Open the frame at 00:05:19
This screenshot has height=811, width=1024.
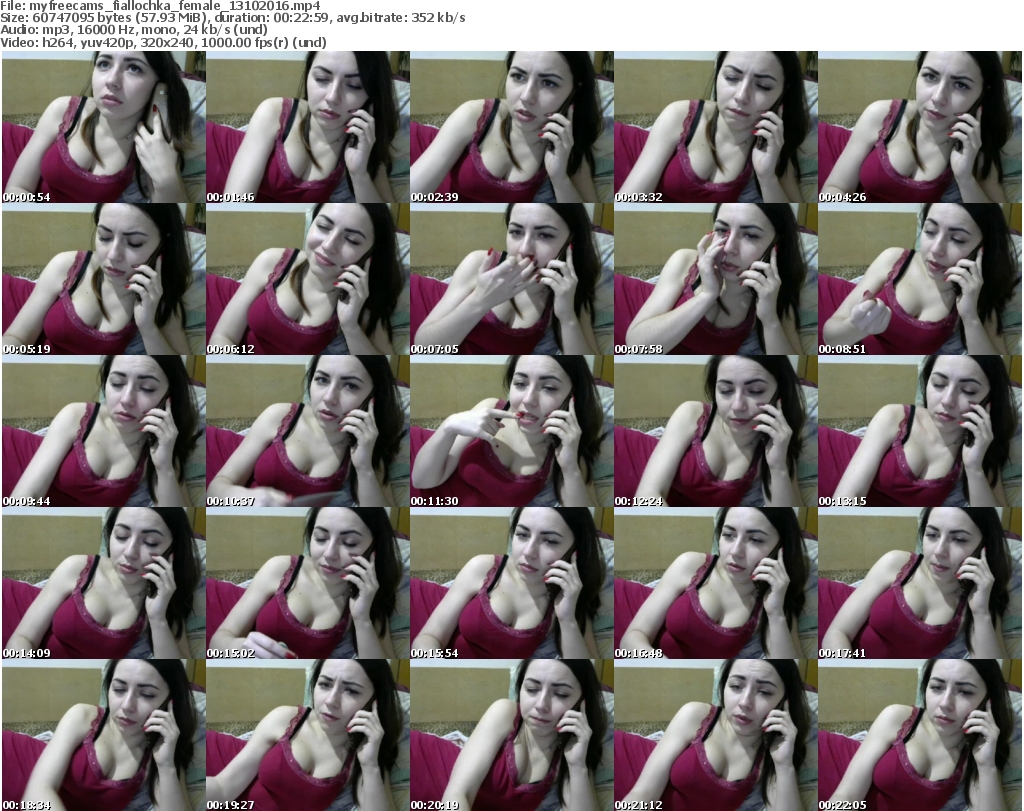click(104, 279)
